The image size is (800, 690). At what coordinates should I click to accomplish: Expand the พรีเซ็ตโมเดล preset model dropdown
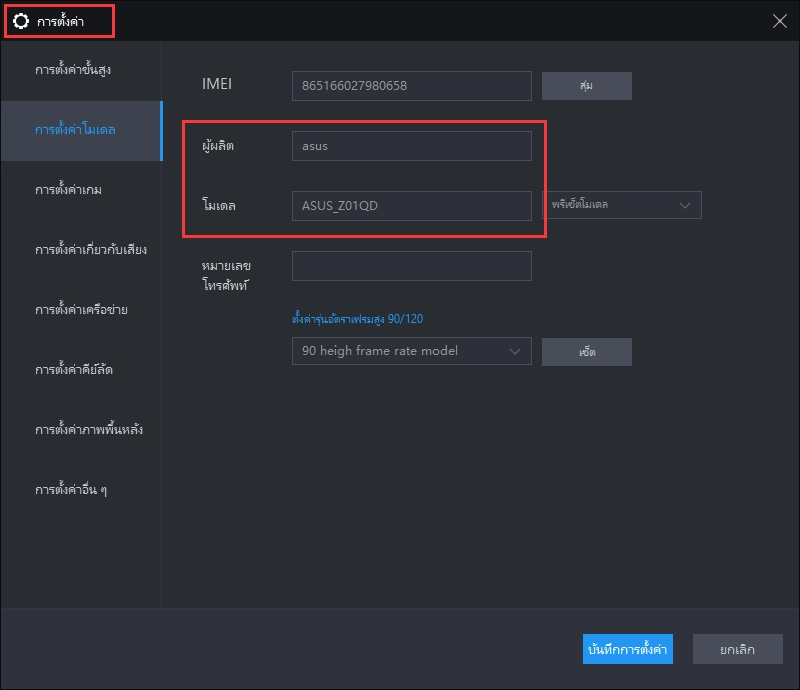click(x=621, y=205)
